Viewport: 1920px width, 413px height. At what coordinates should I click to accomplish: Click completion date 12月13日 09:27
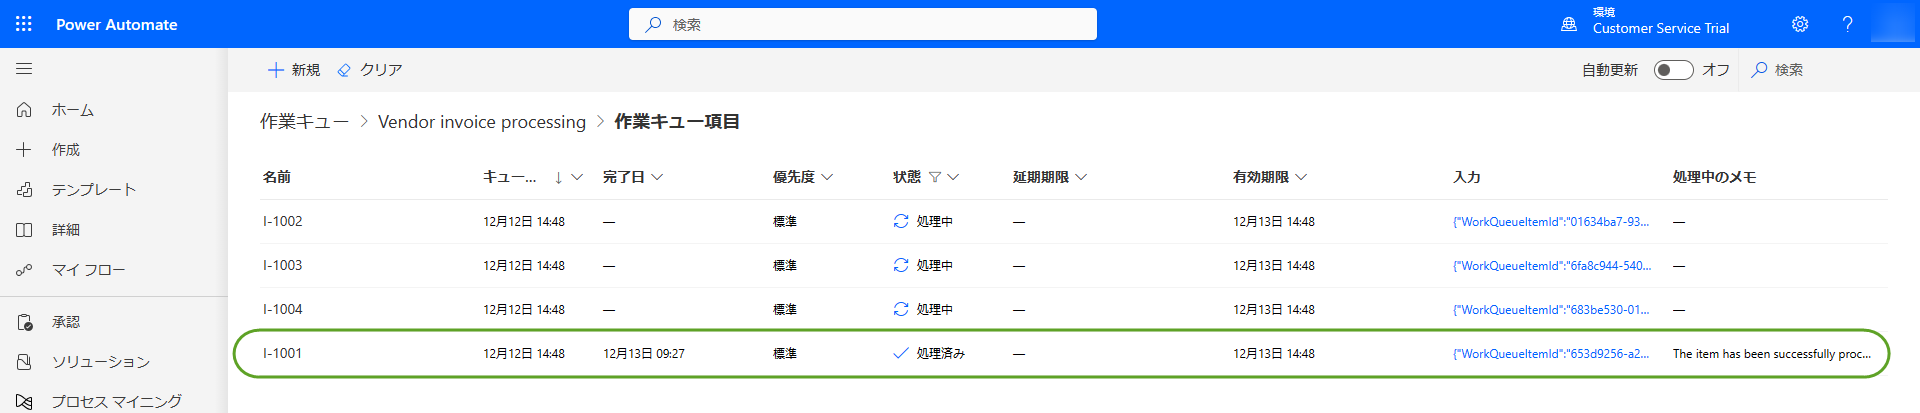point(644,354)
